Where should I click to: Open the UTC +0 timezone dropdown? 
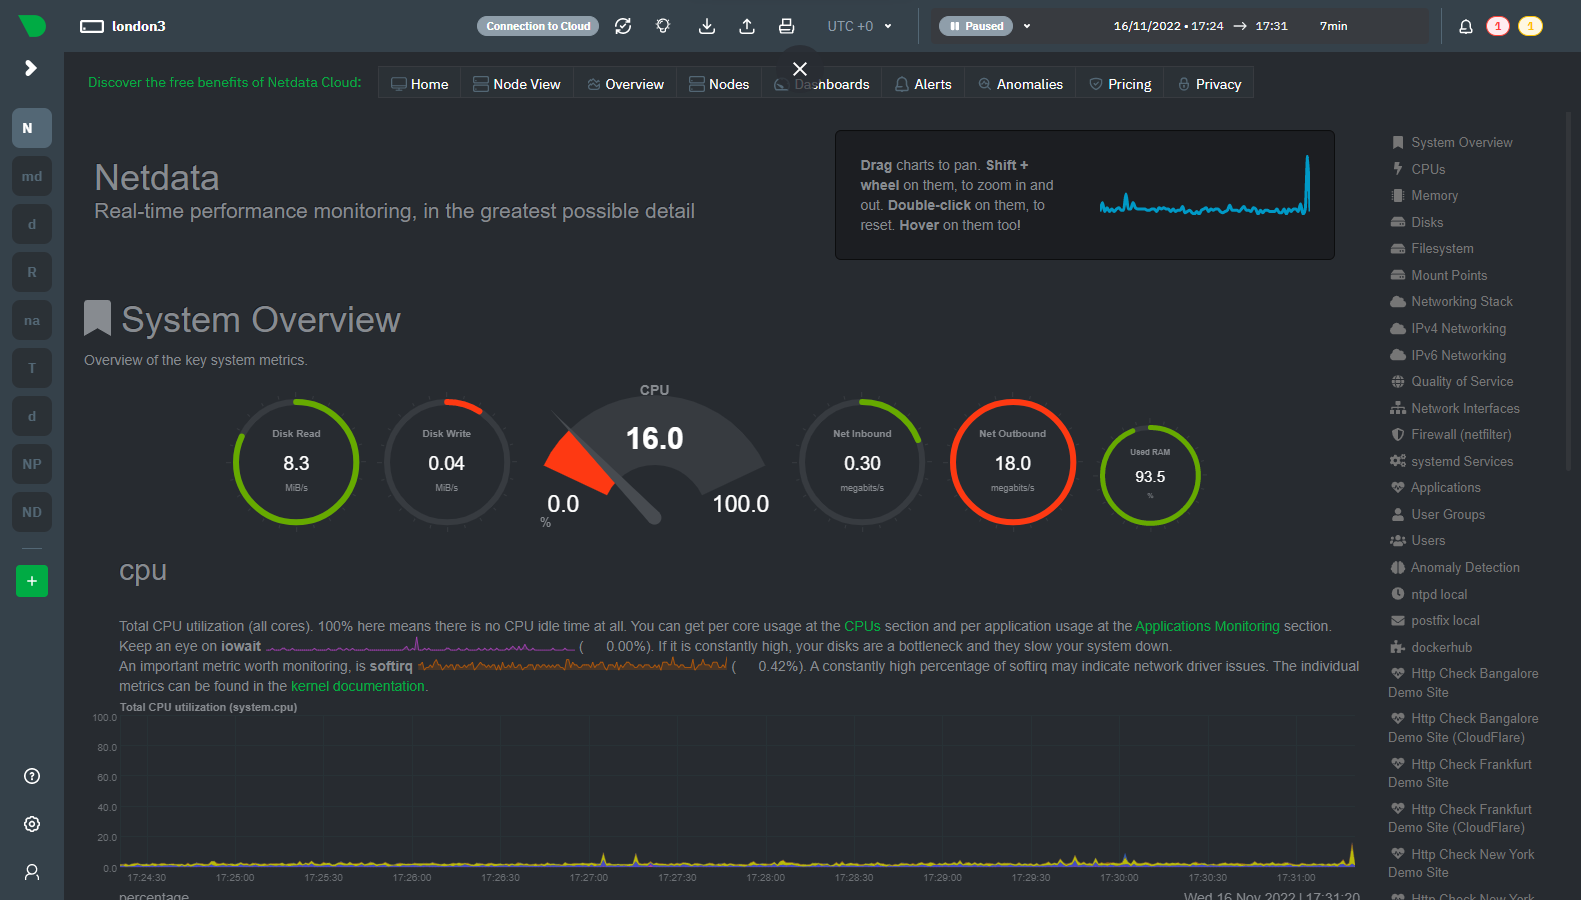859,26
